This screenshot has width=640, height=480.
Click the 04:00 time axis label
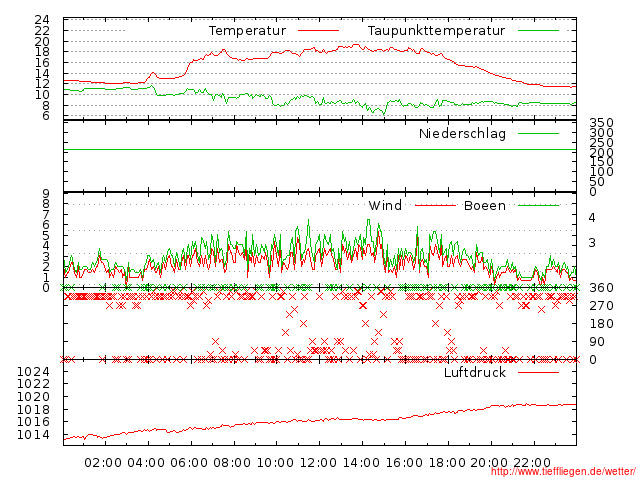[x=146, y=463]
